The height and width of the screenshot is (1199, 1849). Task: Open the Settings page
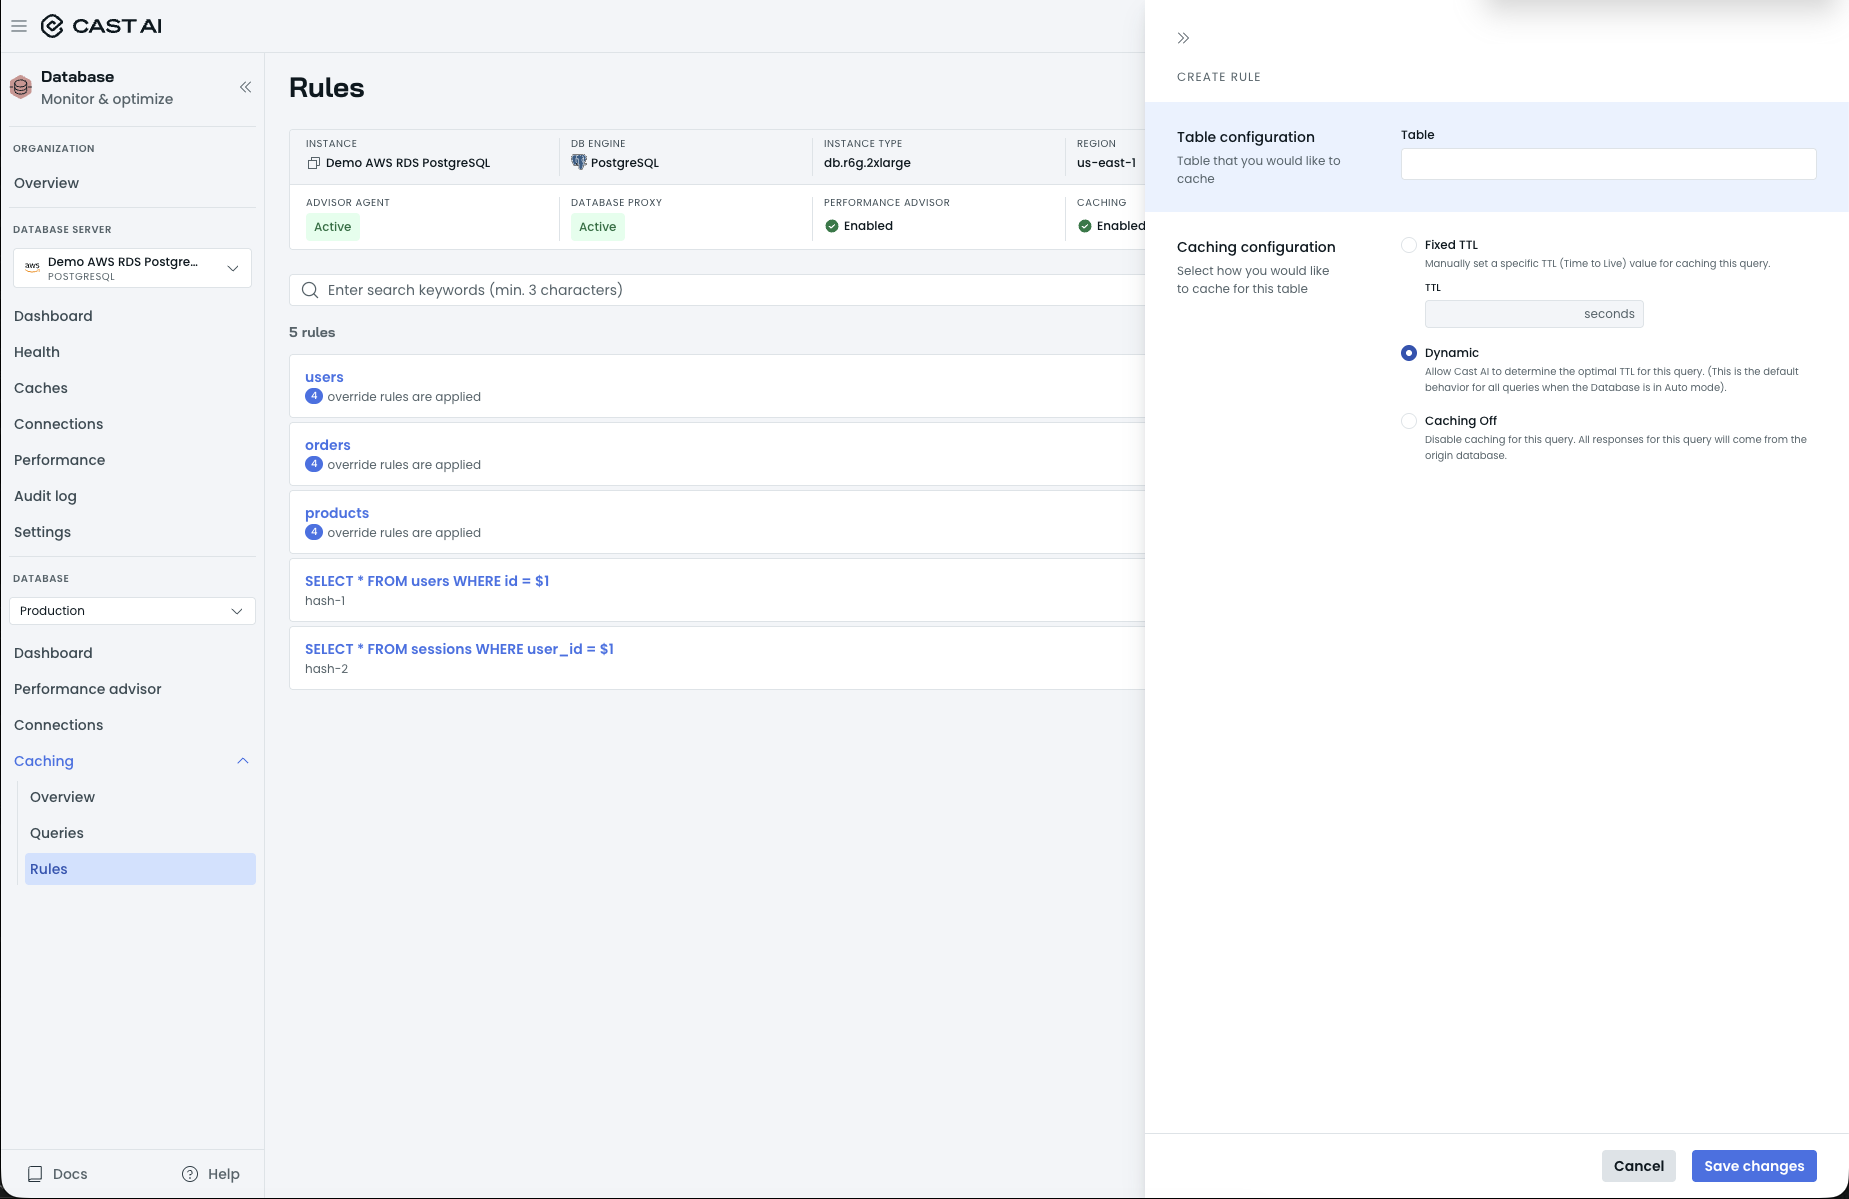(x=42, y=532)
